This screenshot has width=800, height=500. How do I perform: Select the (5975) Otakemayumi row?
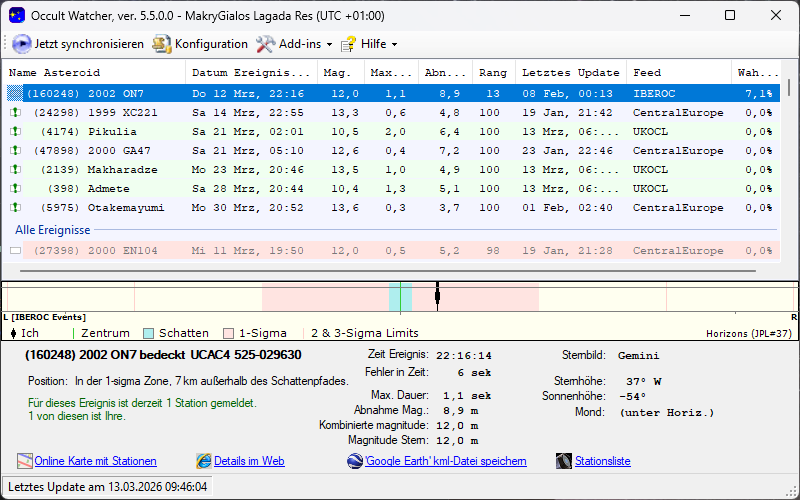391,208
